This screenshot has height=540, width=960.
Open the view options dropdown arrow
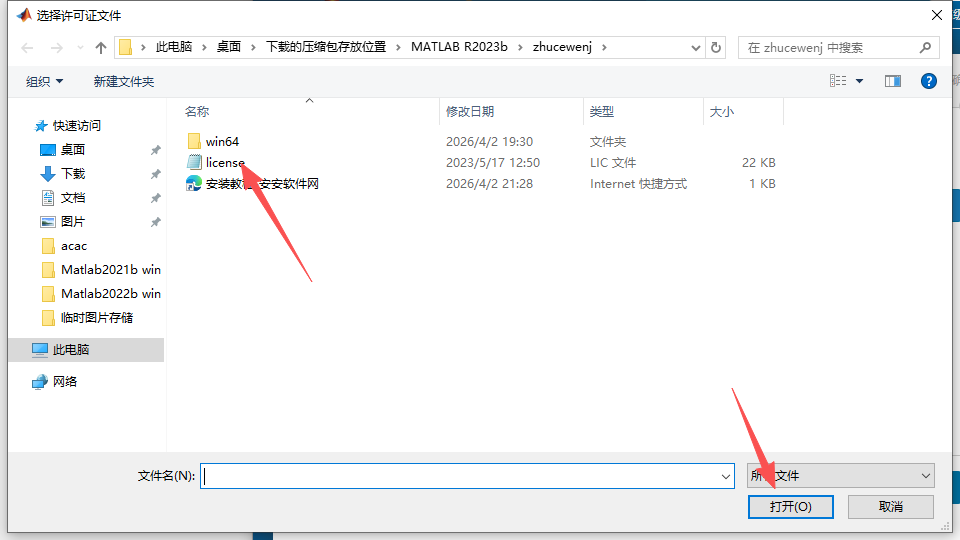pyautogui.click(x=860, y=81)
